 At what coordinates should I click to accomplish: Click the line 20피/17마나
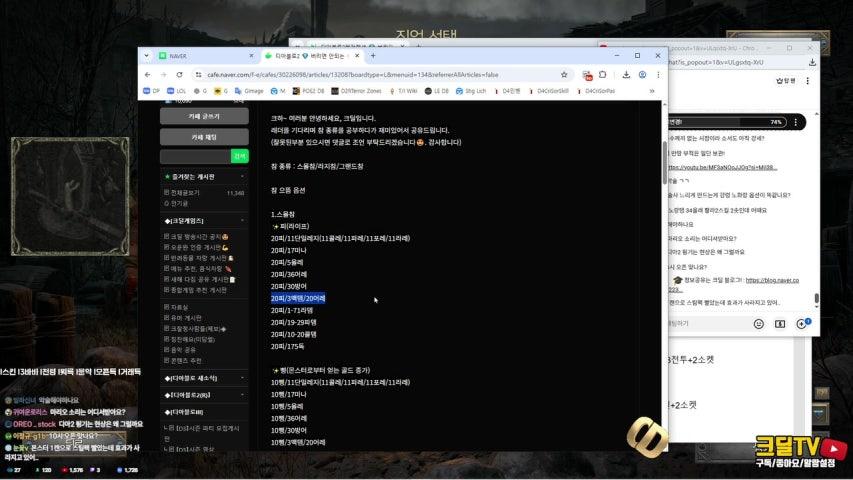tap(289, 250)
